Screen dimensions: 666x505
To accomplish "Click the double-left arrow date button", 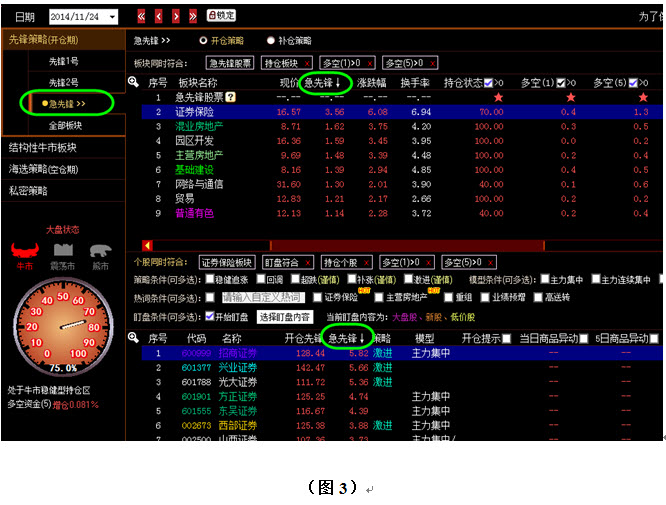I will 142,16.
